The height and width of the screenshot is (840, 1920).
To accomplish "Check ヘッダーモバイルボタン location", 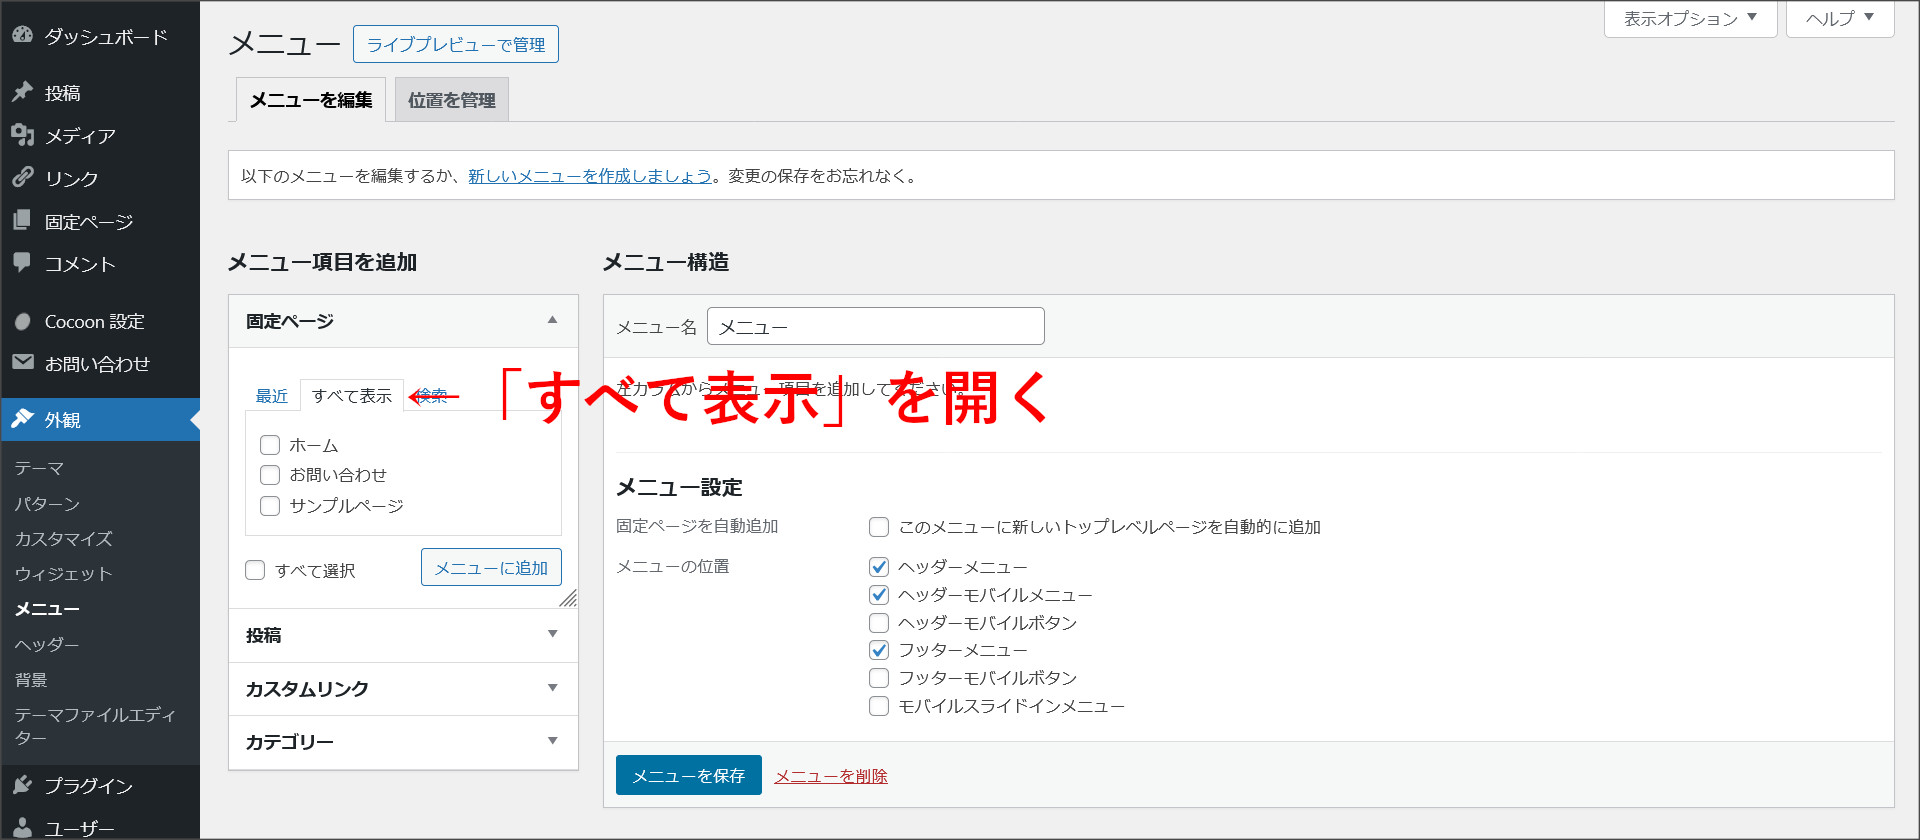I will [879, 623].
